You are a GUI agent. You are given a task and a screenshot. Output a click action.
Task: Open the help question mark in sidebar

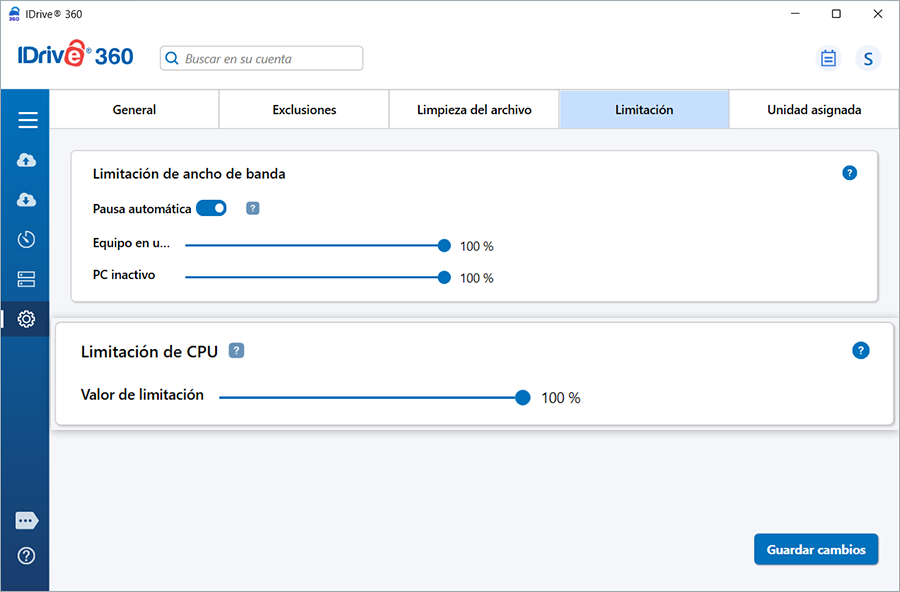pyautogui.click(x=27, y=556)
